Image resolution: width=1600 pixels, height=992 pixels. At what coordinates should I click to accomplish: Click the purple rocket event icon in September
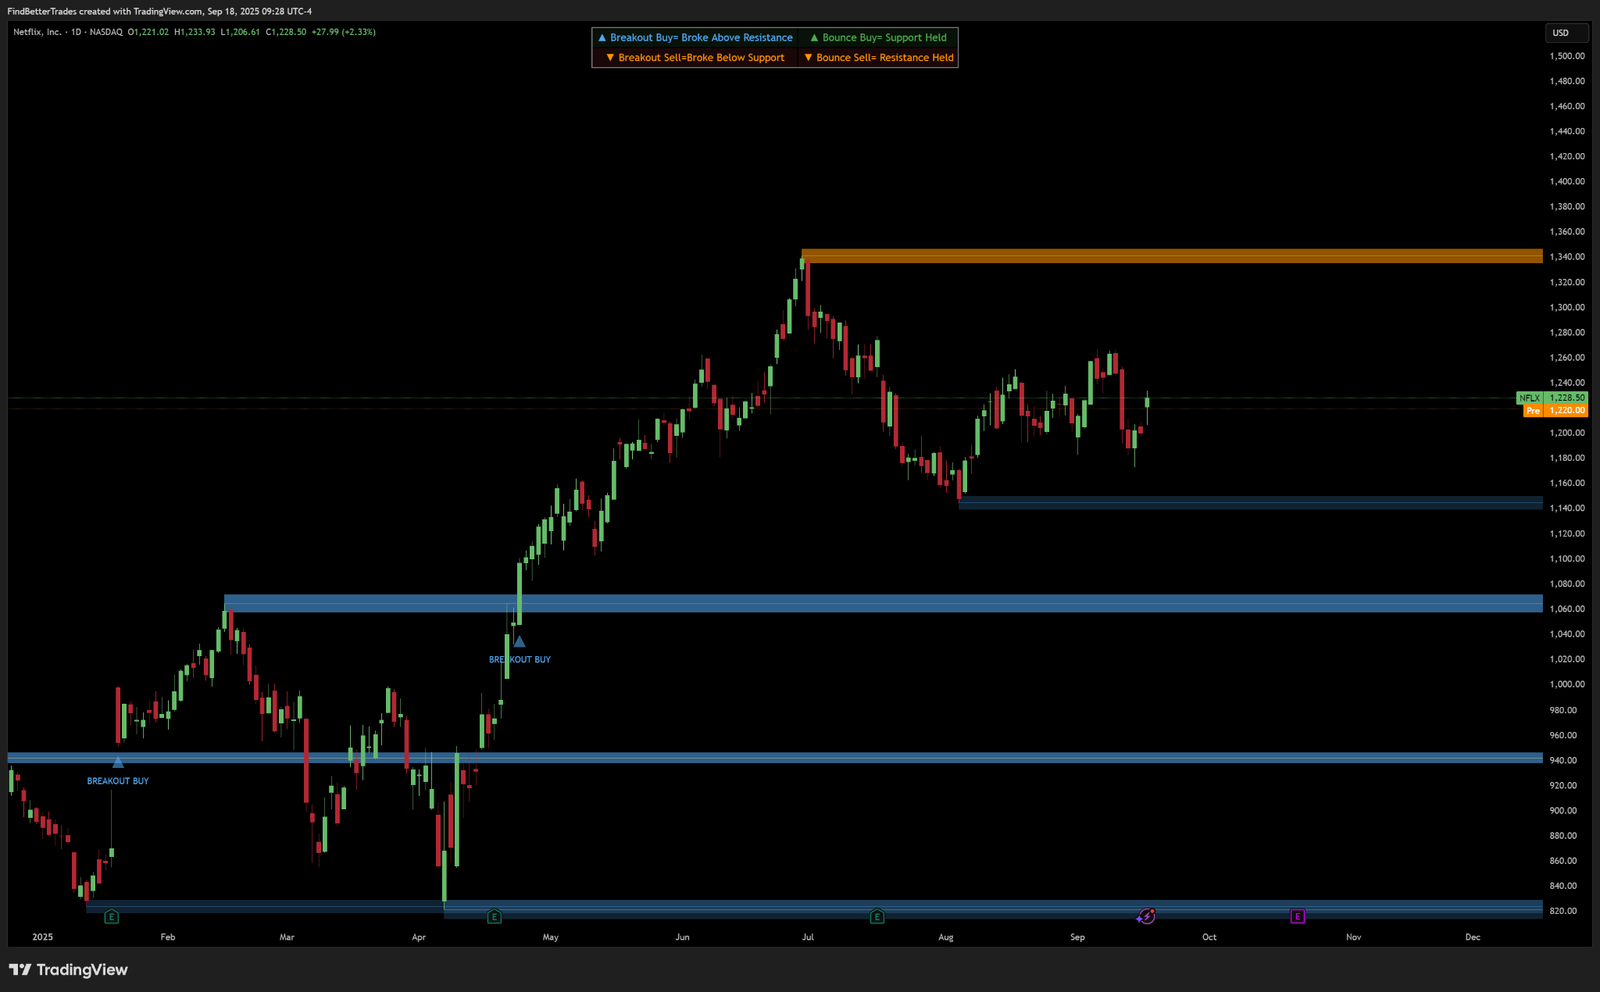1146,916
